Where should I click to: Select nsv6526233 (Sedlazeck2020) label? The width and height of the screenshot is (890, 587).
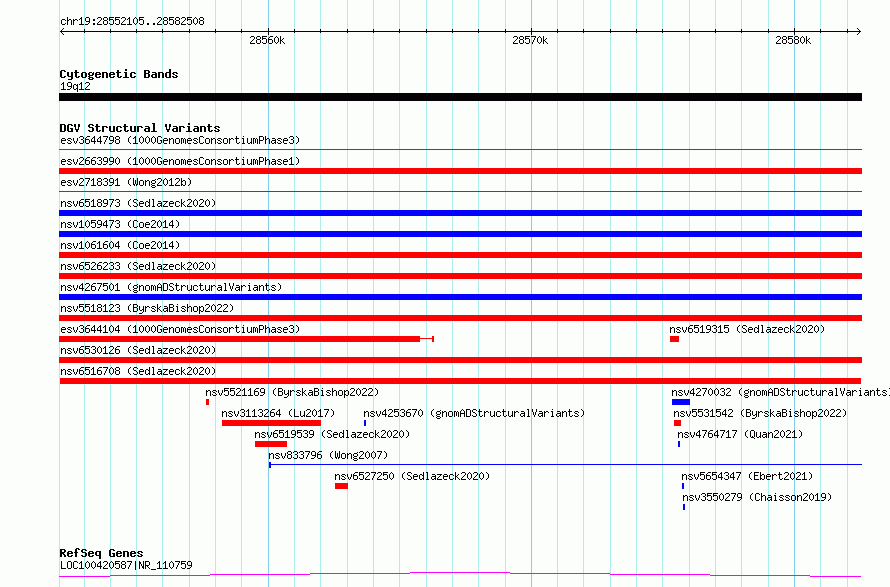click(138, 266)
